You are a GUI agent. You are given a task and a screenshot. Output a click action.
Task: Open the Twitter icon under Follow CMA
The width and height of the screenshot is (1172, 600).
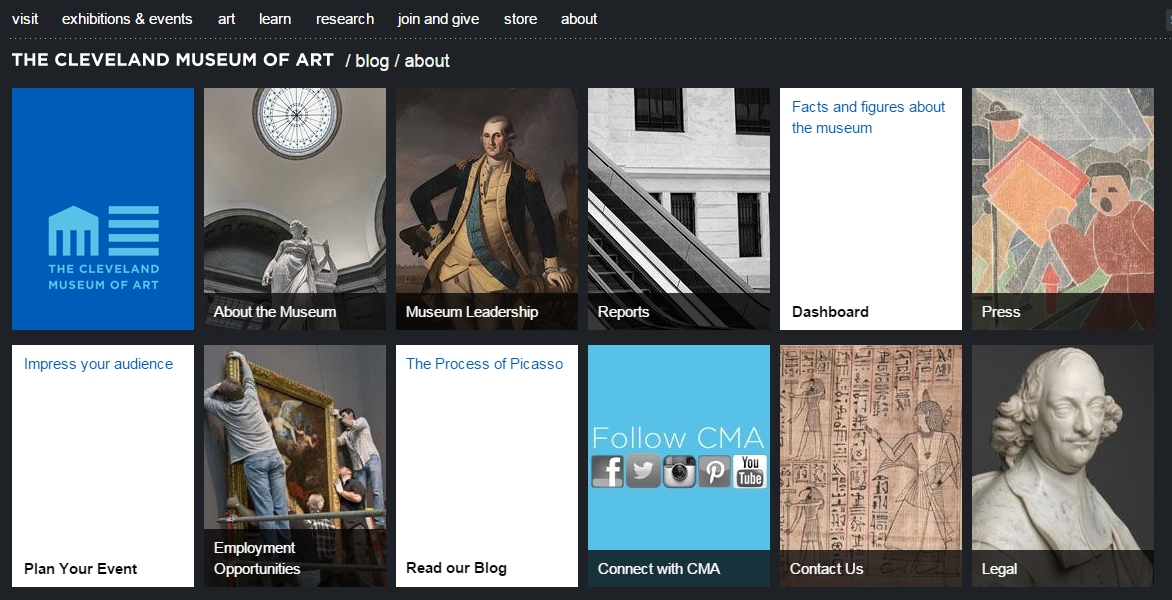643,471
